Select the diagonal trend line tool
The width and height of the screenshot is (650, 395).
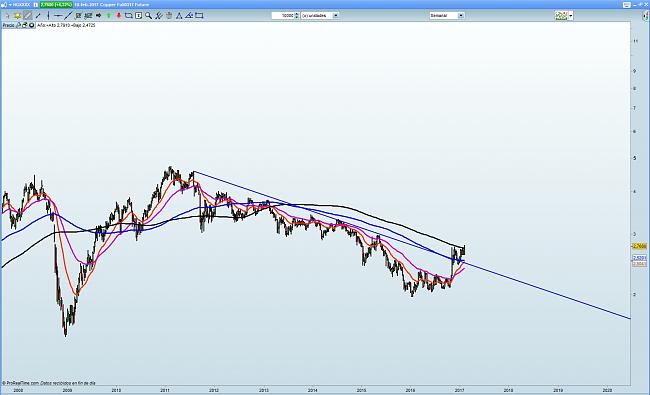68,16
